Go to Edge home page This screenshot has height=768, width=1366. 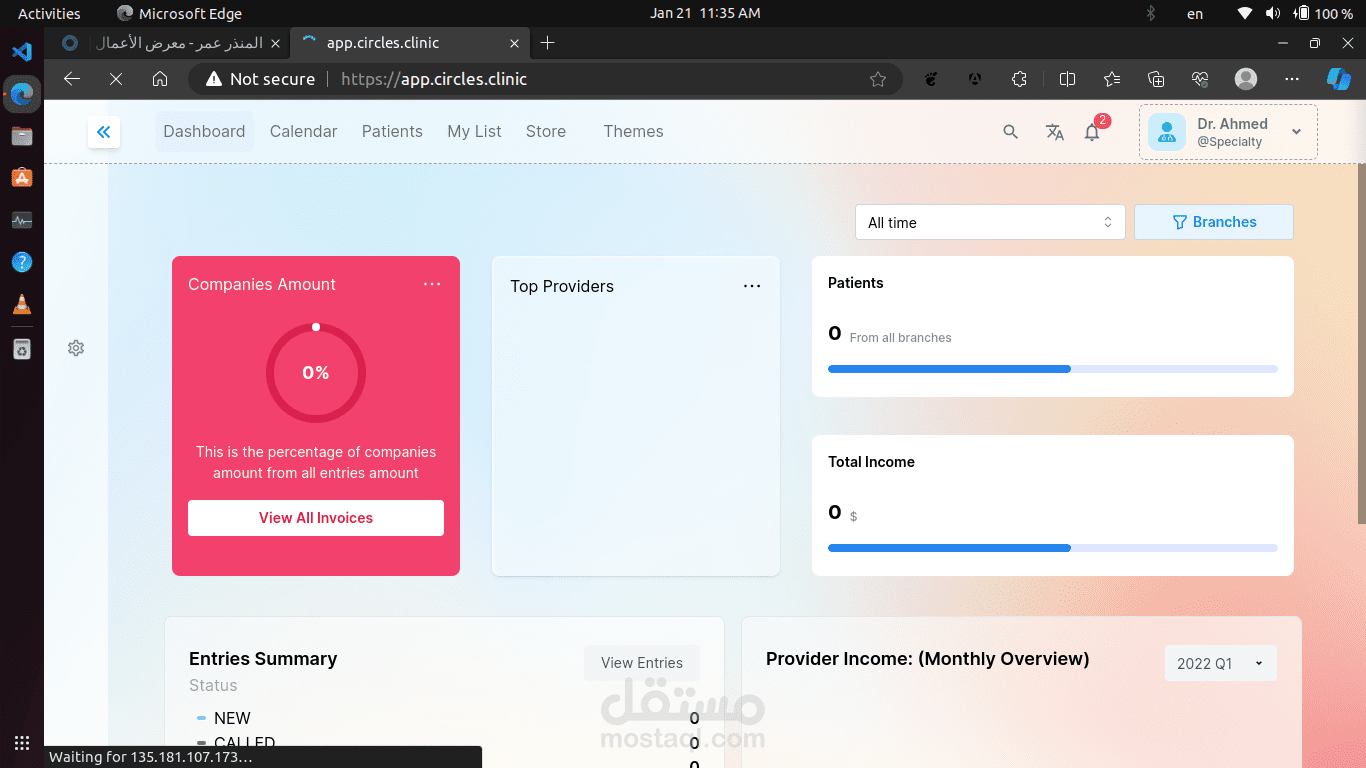click(160, 79)
